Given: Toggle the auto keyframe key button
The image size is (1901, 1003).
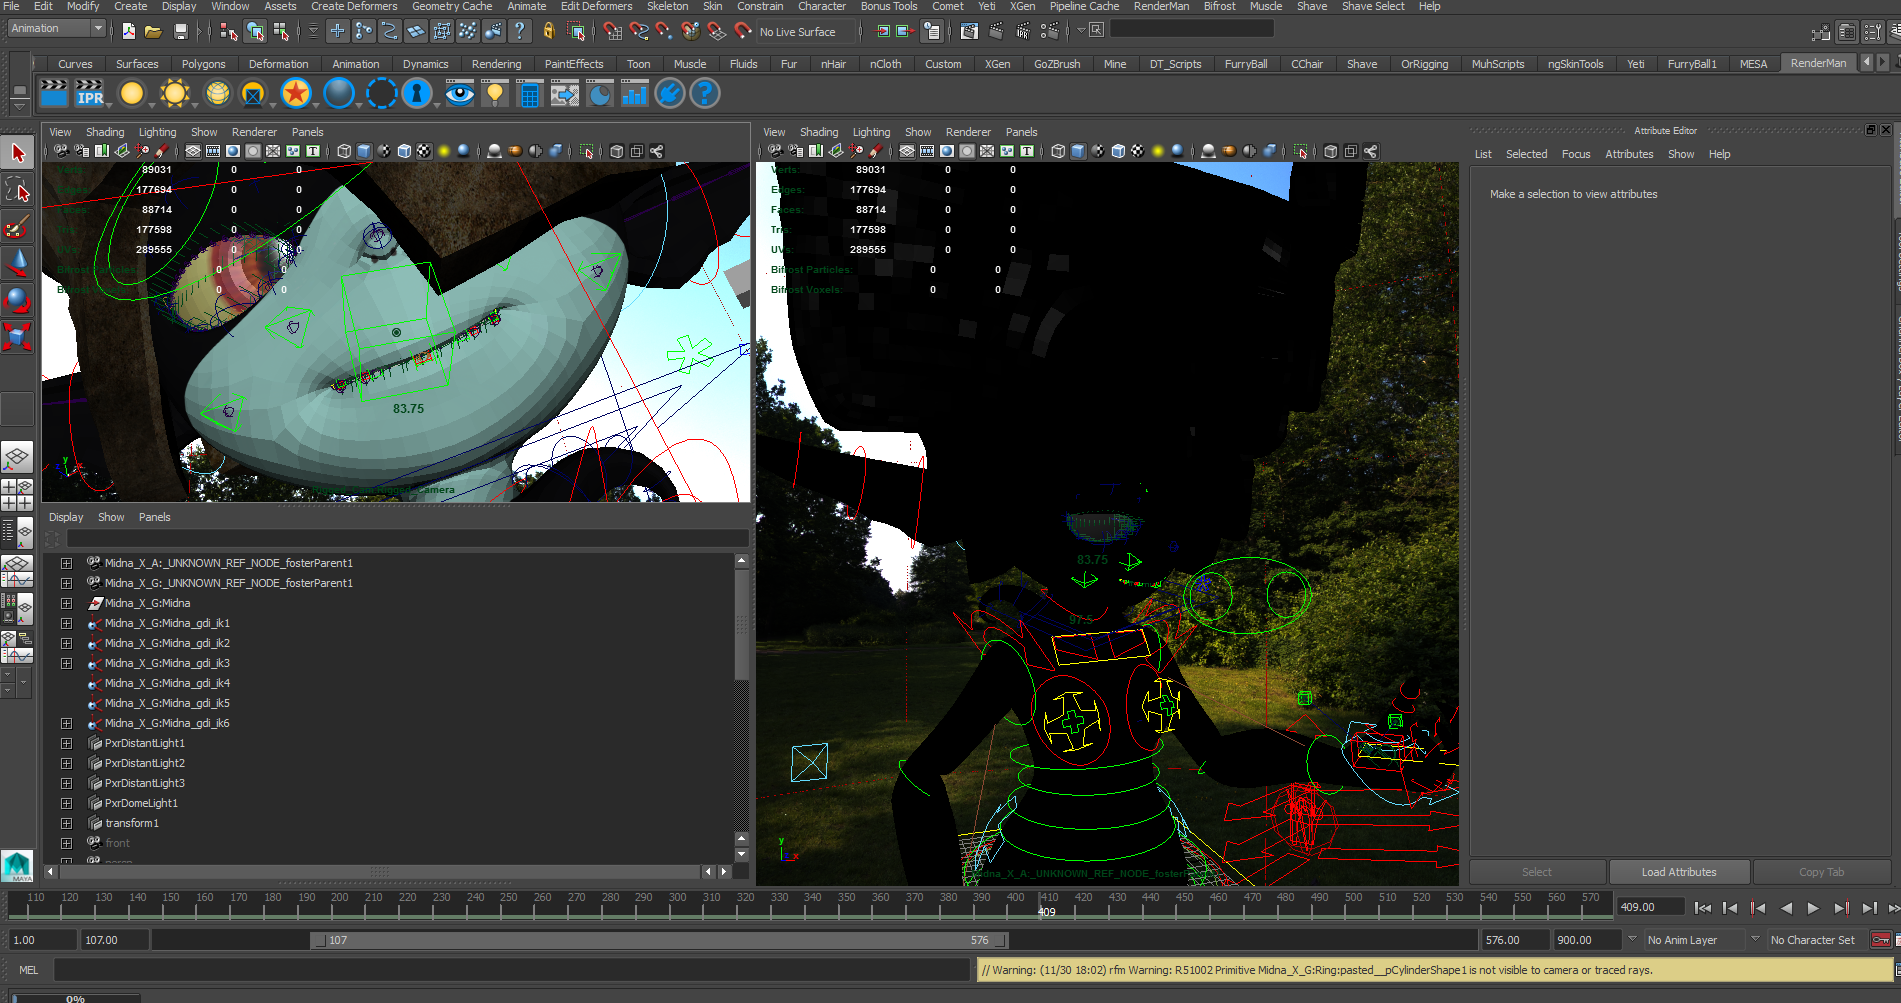Looking at the screenshot, I should (1880, 940).
